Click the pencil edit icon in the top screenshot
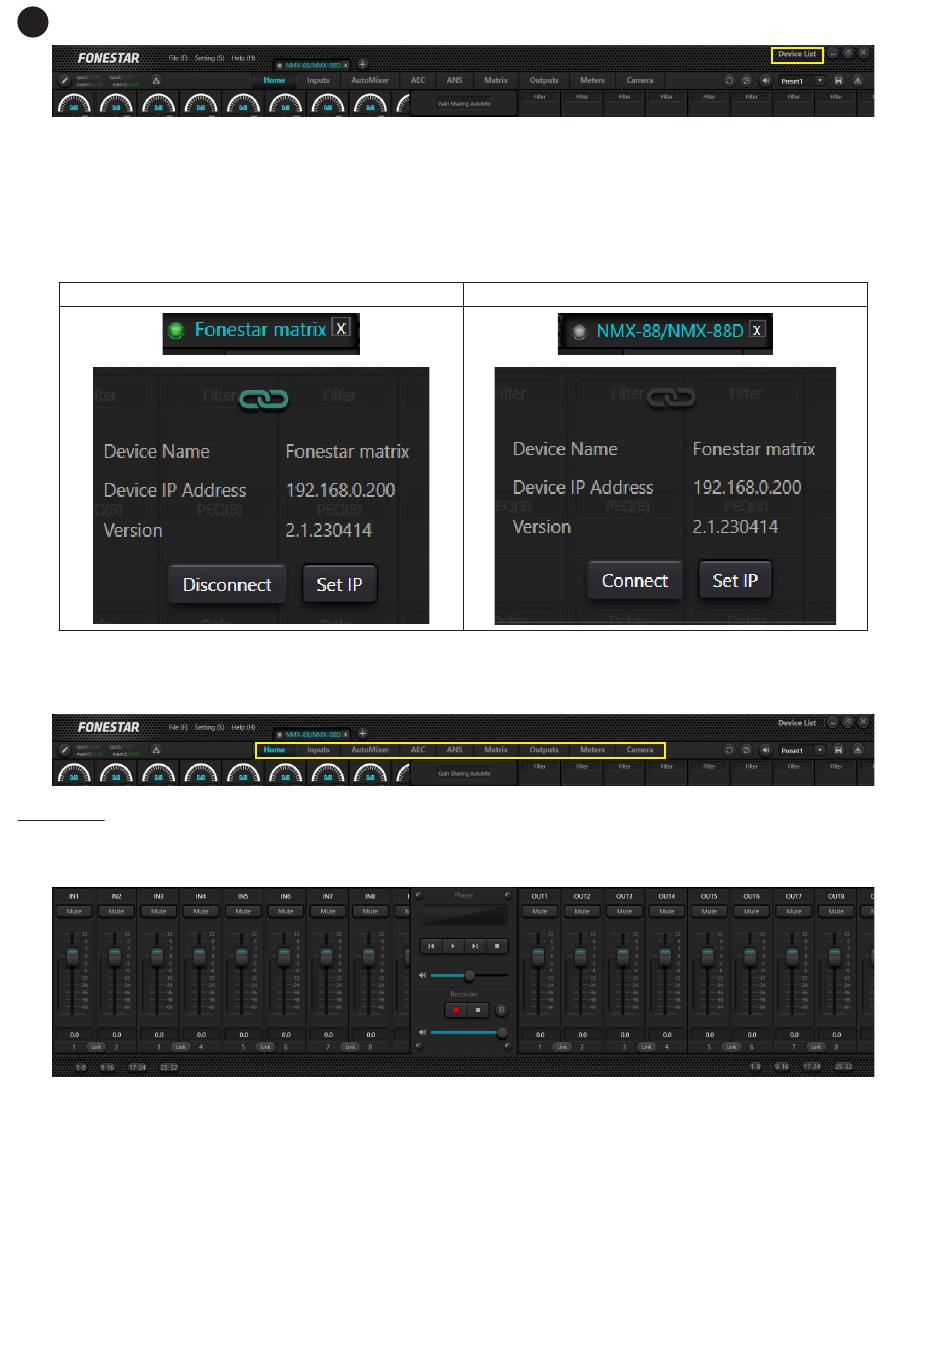This screenshot has width=950, height=1369. pyautogui.click(x=65, y=80)
